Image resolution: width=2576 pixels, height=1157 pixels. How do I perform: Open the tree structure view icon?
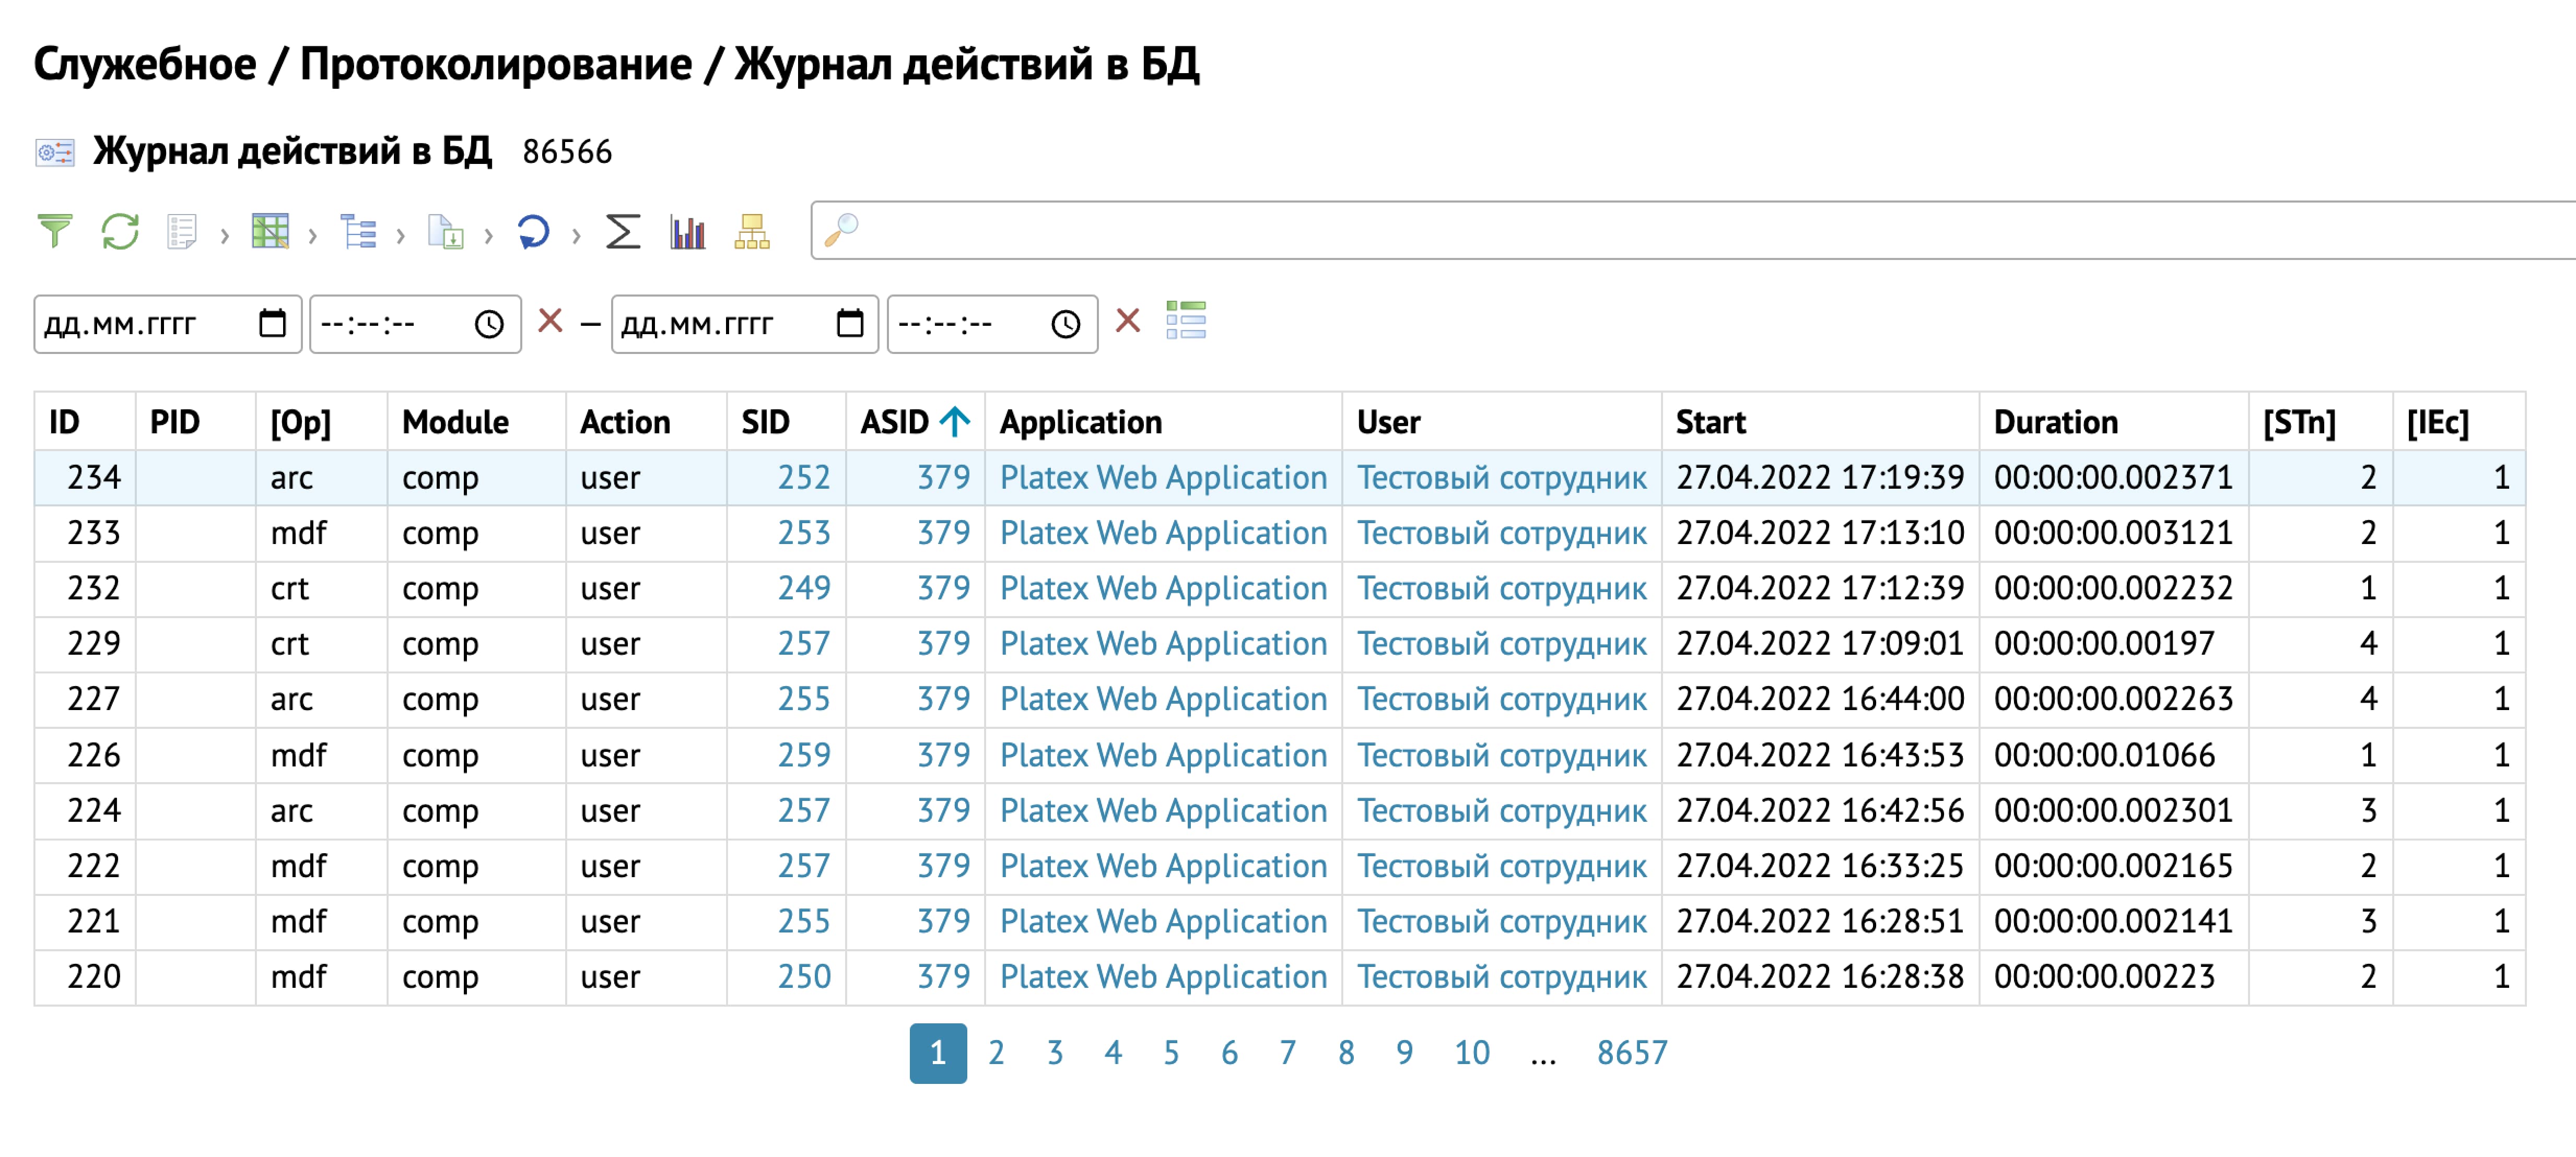click(358, 232)
